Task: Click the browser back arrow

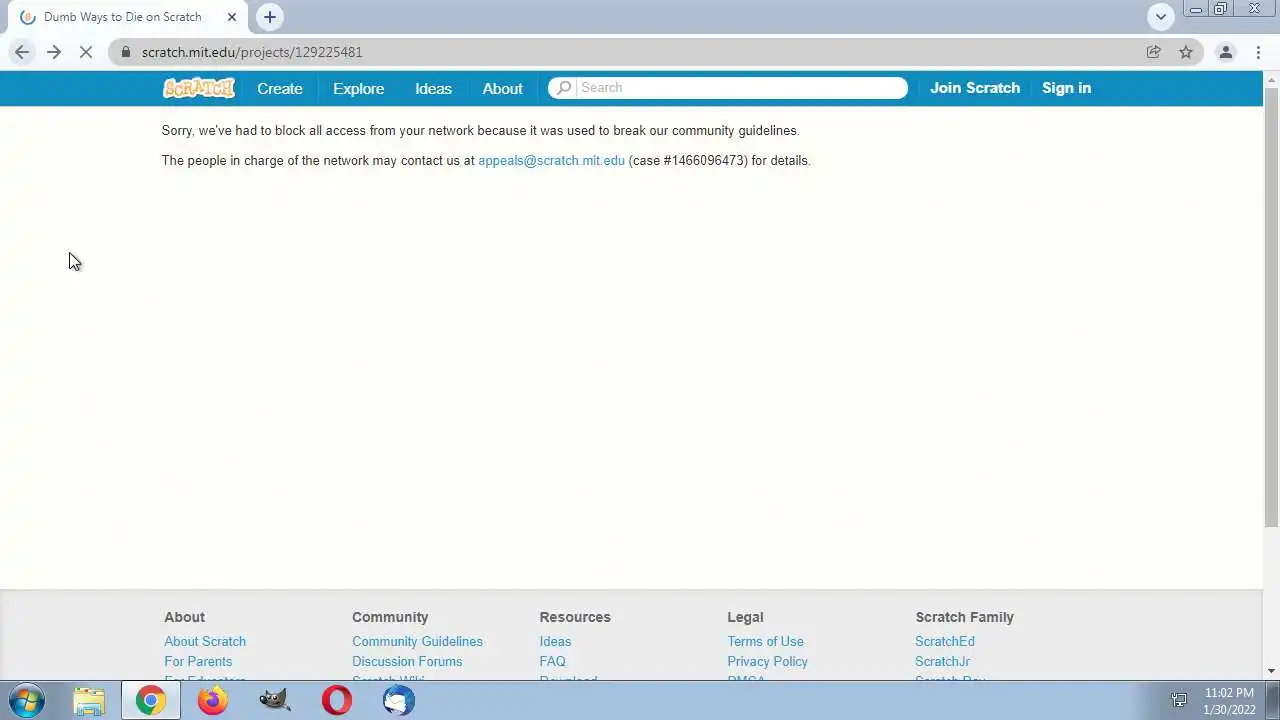Action: coord(22,52)
